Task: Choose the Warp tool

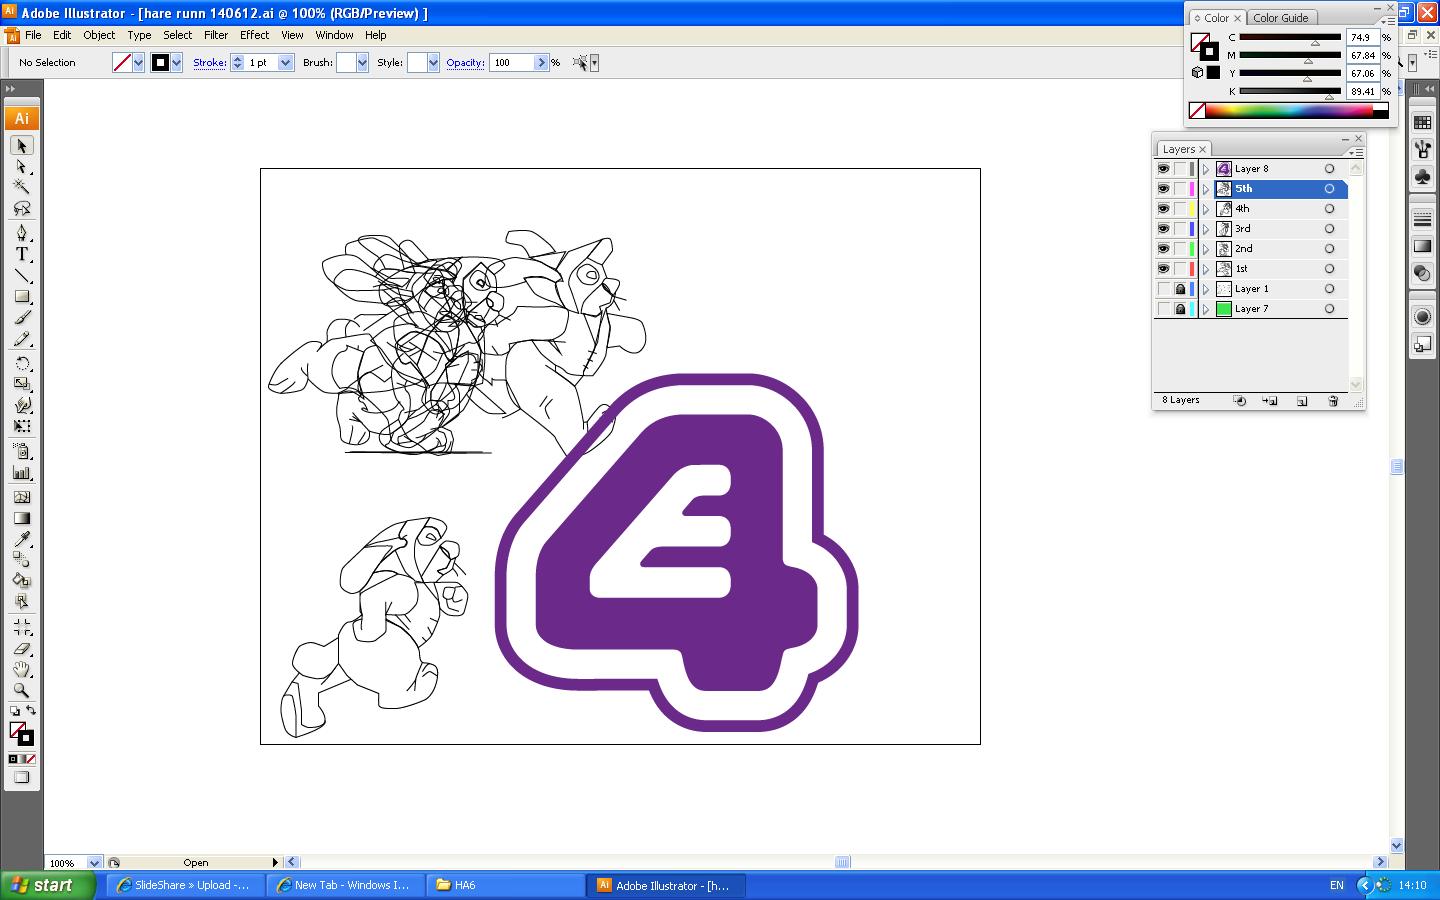Action: point(21,405)
